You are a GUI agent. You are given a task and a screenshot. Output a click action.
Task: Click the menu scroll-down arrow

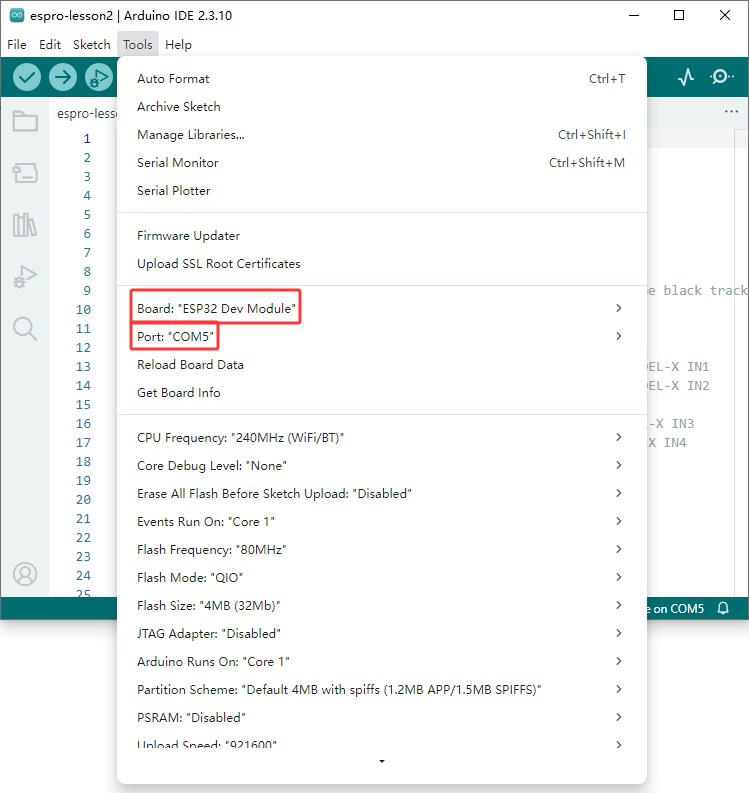pos(382,761)
